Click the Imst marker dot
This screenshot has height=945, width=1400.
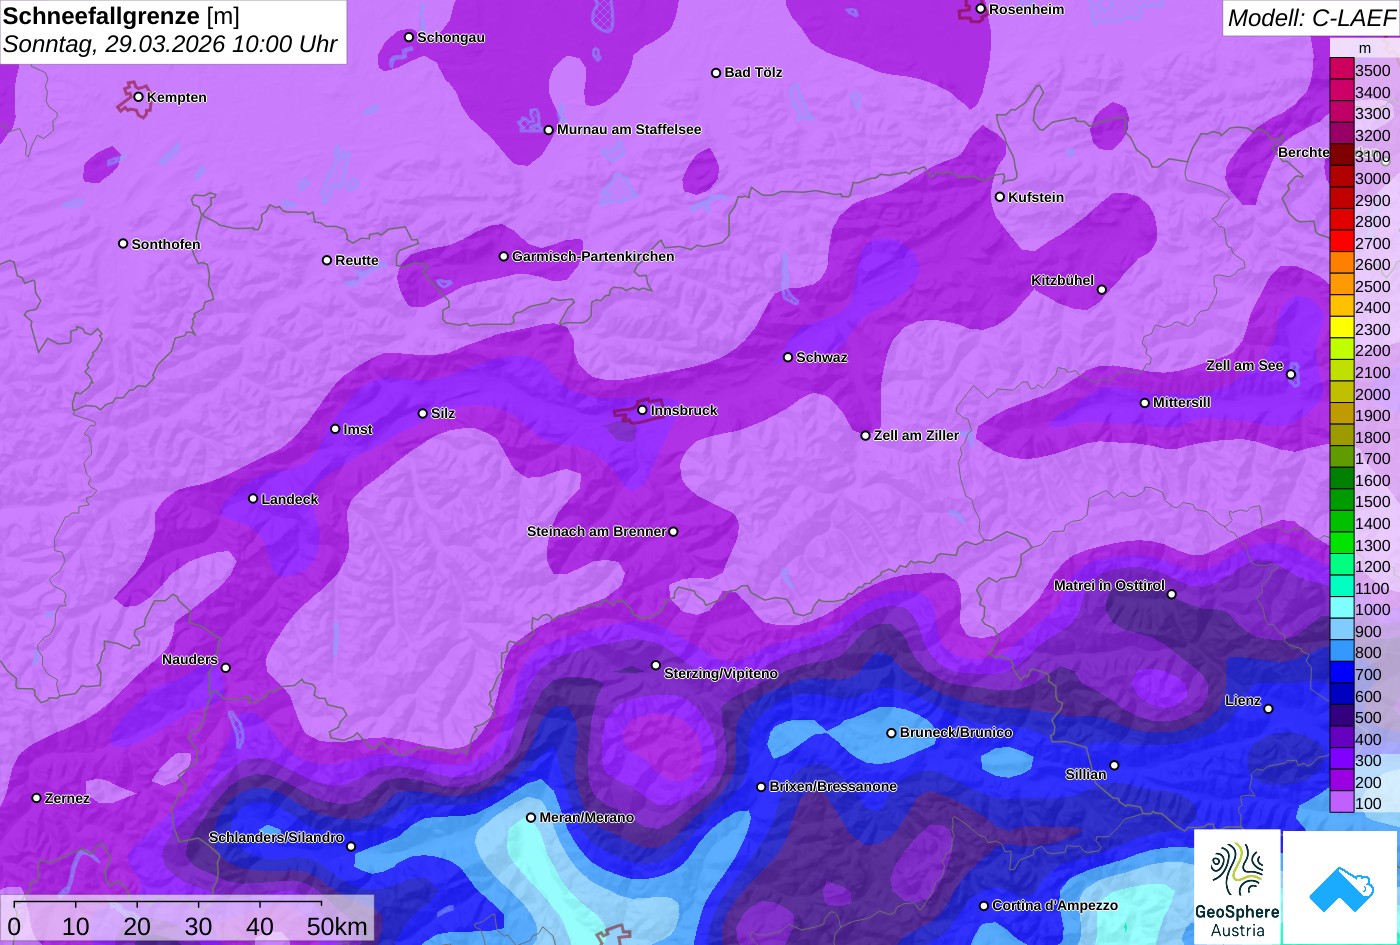pos(335,429)
